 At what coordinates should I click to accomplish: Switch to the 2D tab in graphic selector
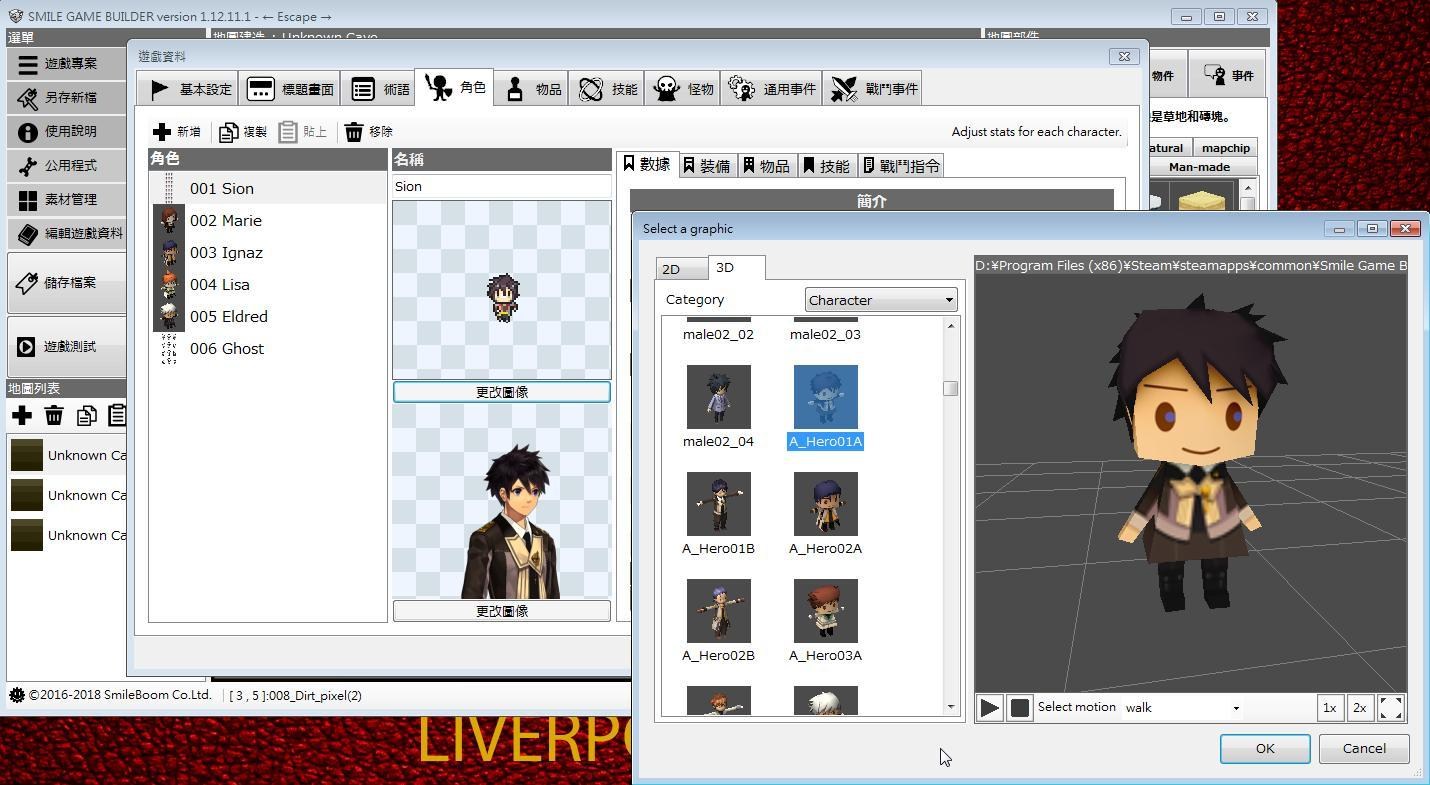click(x=681, y=268)
